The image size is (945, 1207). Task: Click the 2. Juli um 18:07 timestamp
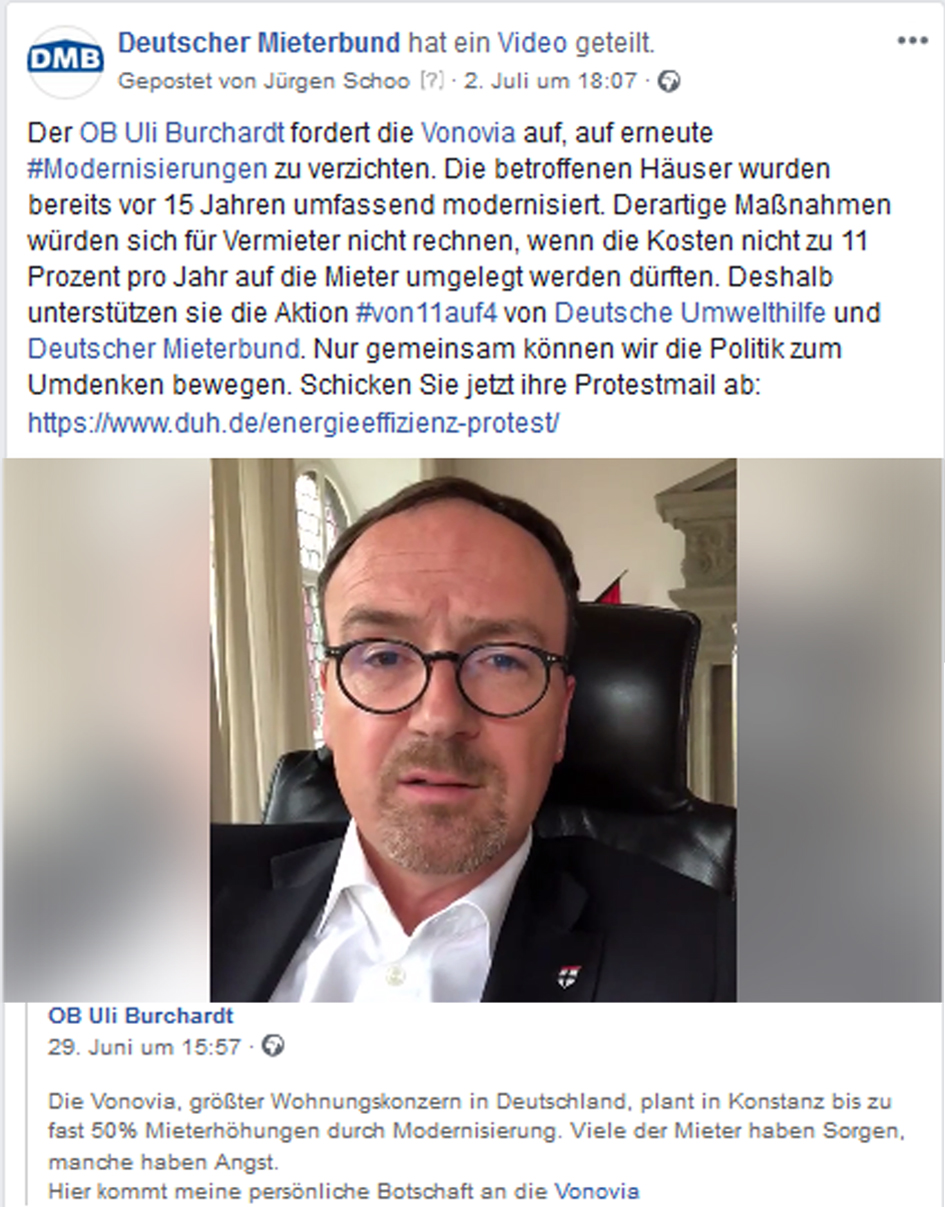coord(550,82)
